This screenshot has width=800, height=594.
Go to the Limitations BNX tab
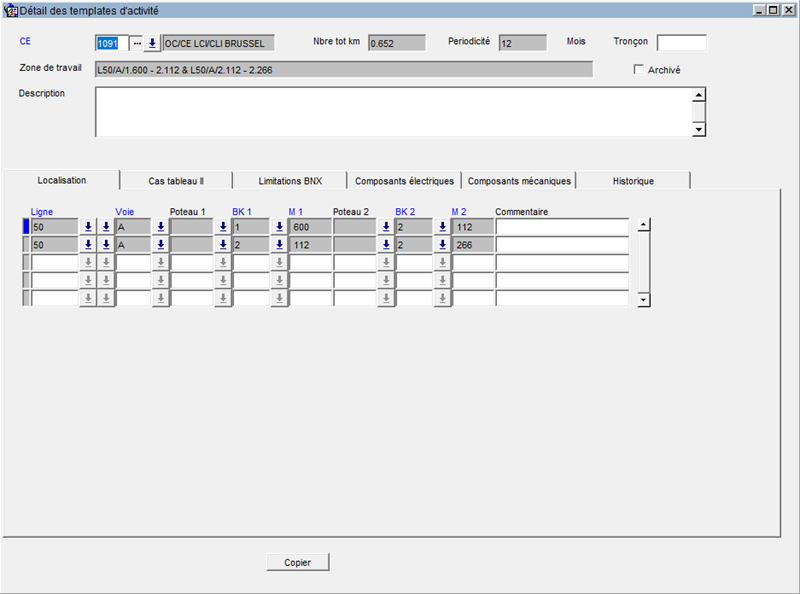290,181
